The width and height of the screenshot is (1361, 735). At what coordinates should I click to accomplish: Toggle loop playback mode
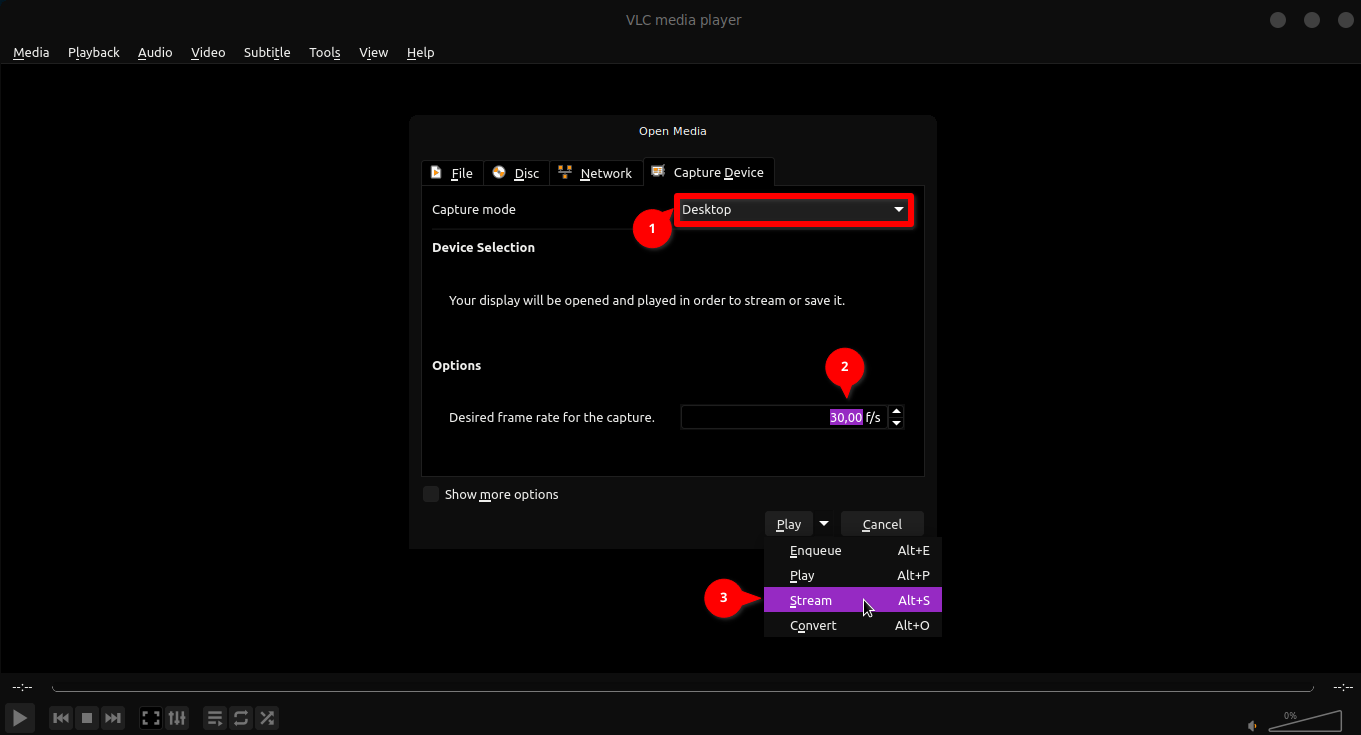(241, 718)
